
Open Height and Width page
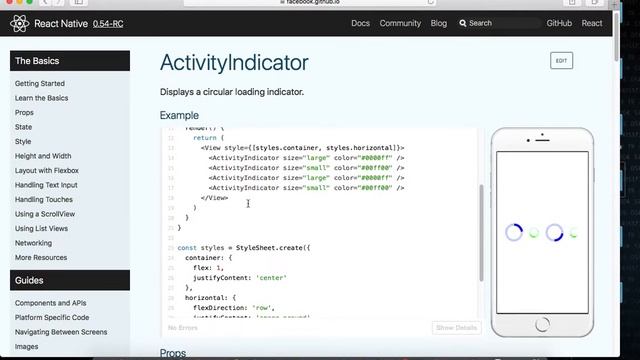[x=43, y=156]
